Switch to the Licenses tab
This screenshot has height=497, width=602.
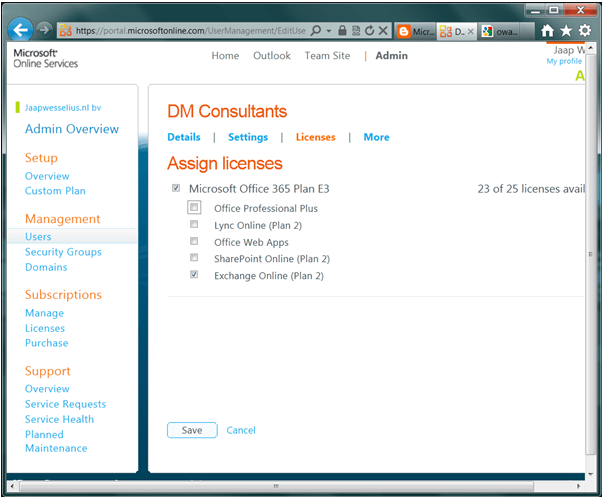tap(316, 137)
